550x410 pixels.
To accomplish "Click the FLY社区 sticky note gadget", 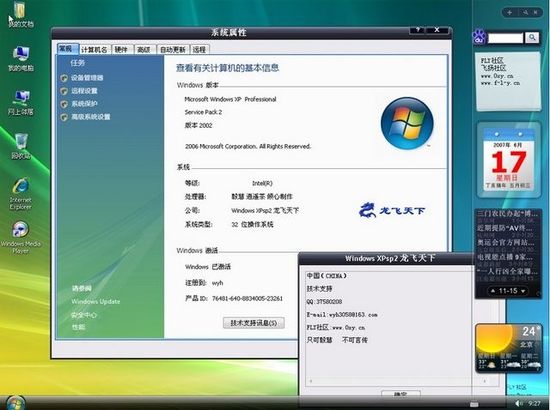I will (x=508, y=81).
